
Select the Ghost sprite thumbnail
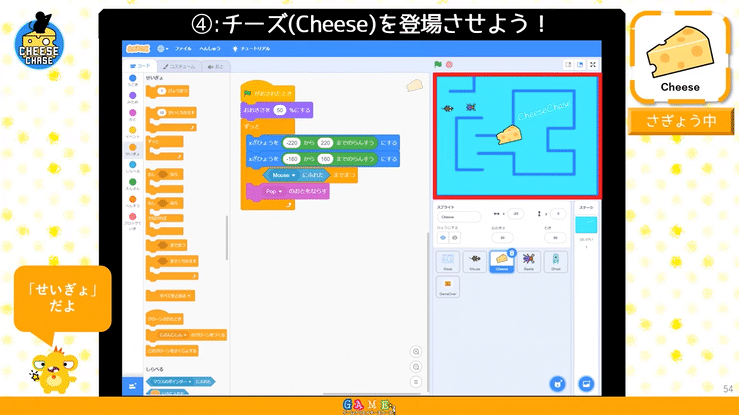[x=556, y=262]
